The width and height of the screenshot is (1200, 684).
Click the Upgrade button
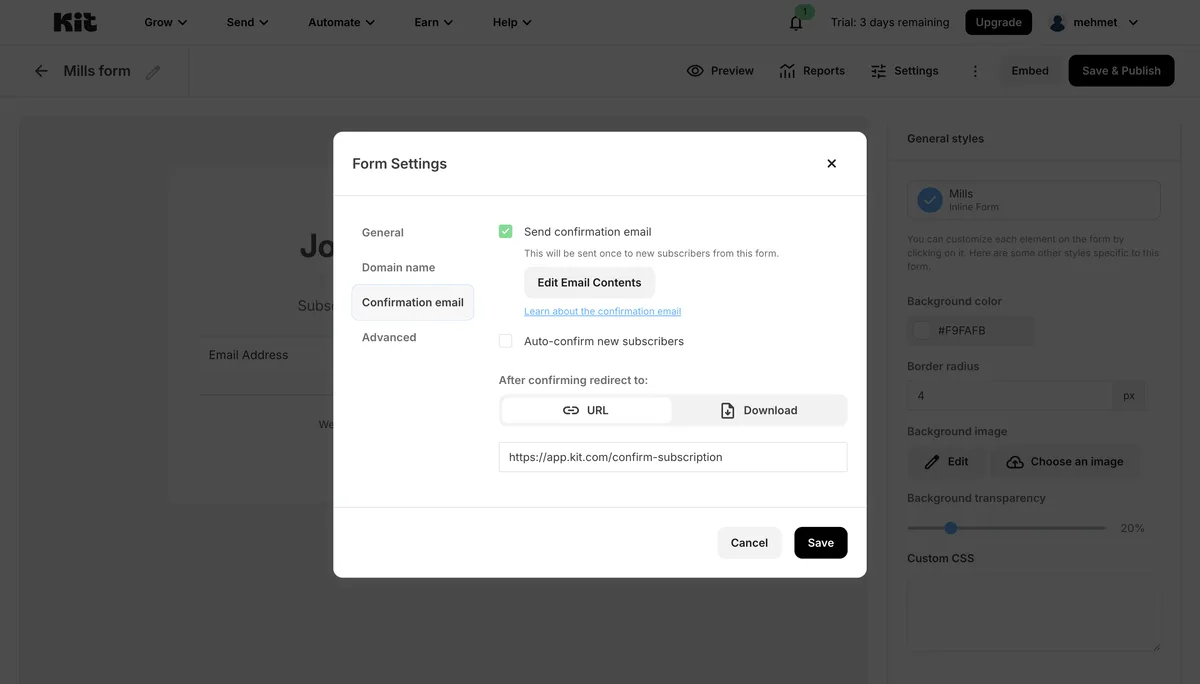click(x=998, y=22)
